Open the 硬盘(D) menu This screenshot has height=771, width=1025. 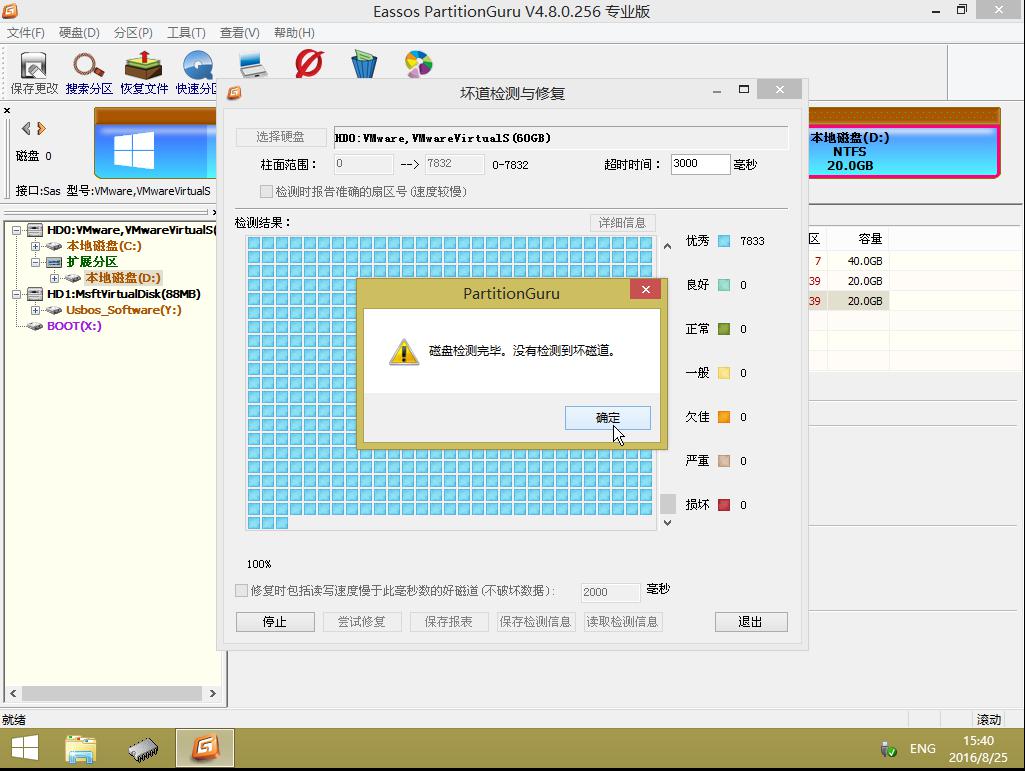79,33
